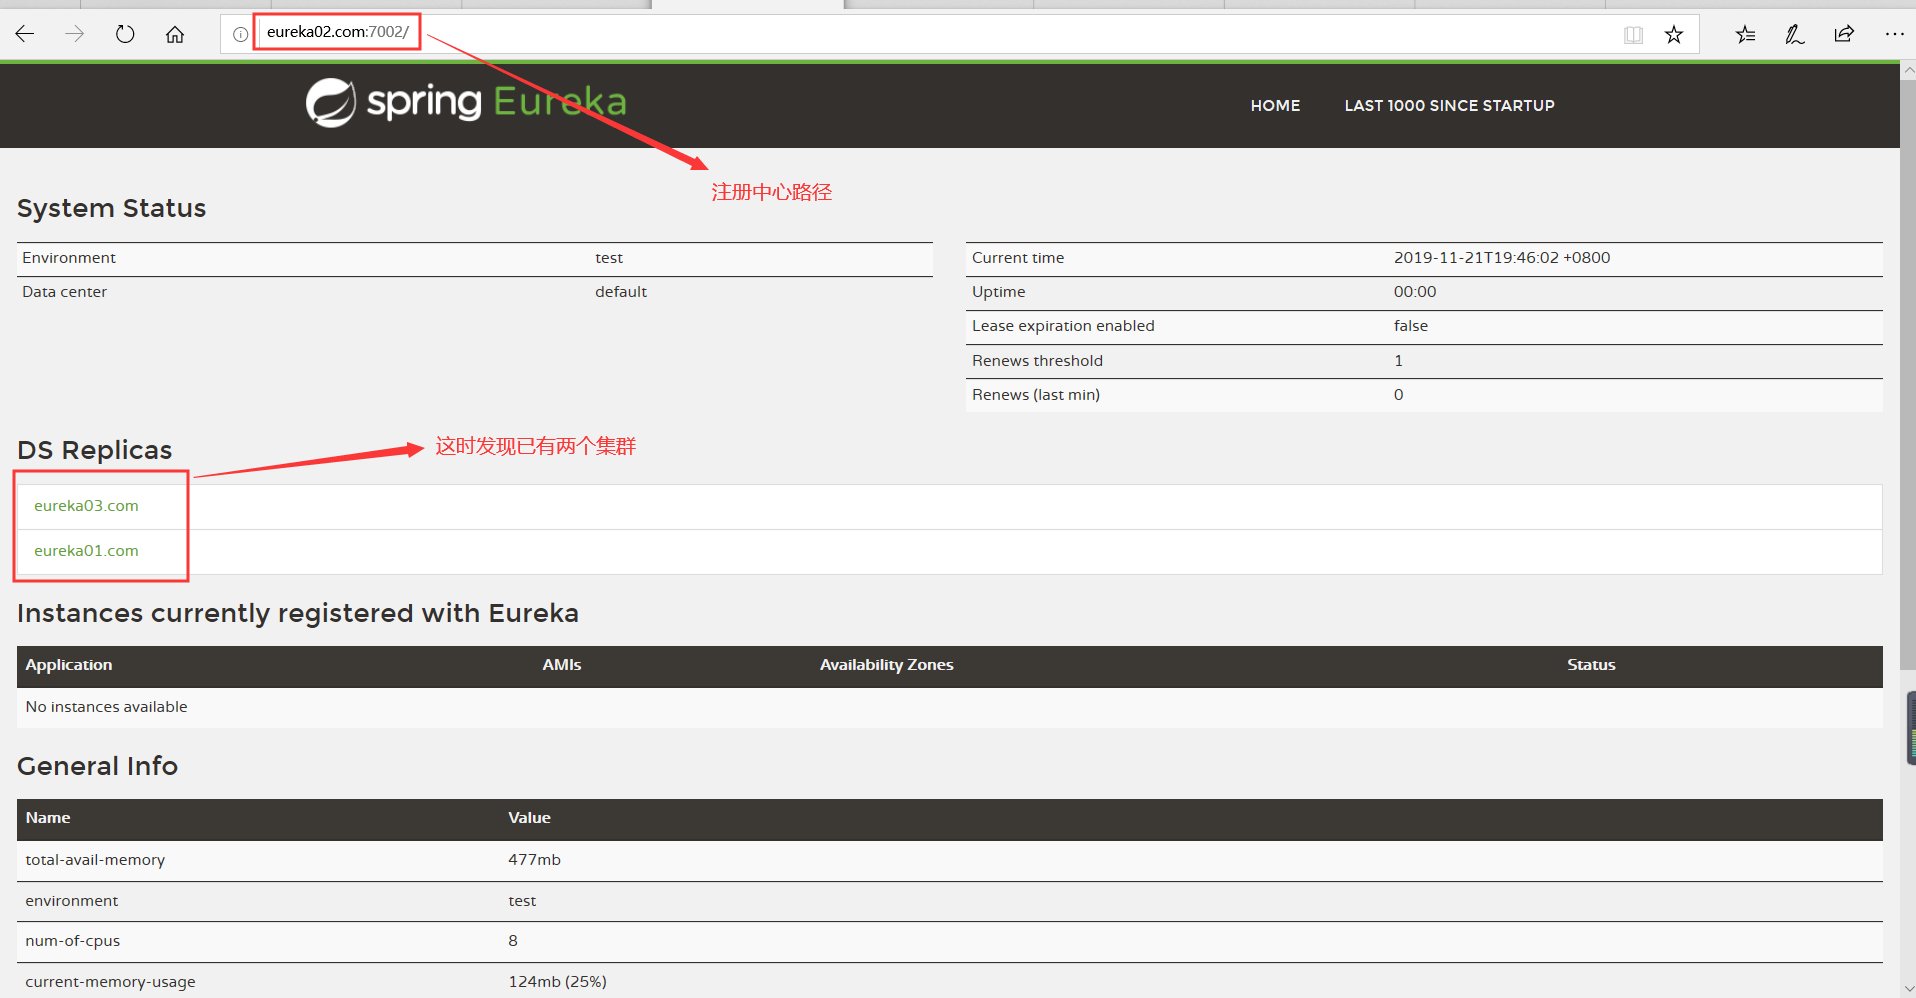Select the num-of-cpus value 8
1916x998 pixels.
[x=513, y=941]
